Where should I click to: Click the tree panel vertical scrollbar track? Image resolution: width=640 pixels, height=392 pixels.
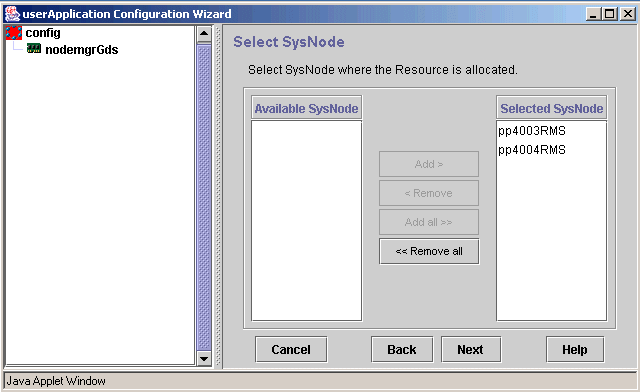(x=204, y=197)
